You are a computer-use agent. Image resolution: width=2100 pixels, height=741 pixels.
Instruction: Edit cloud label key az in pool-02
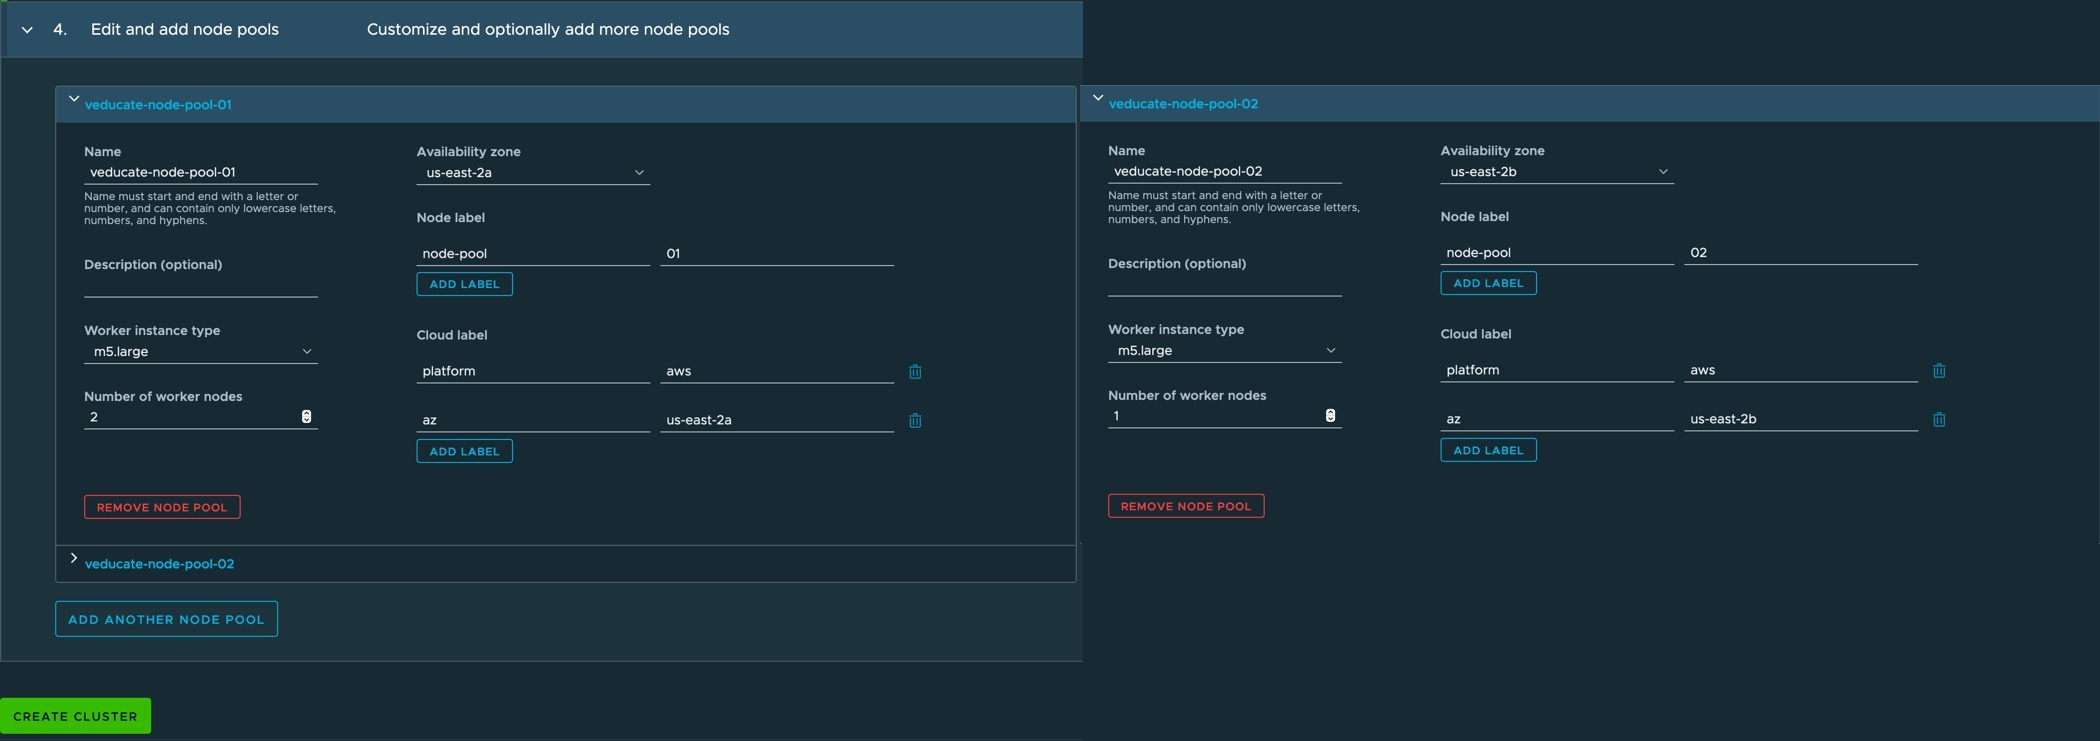tap(1557, 419)
